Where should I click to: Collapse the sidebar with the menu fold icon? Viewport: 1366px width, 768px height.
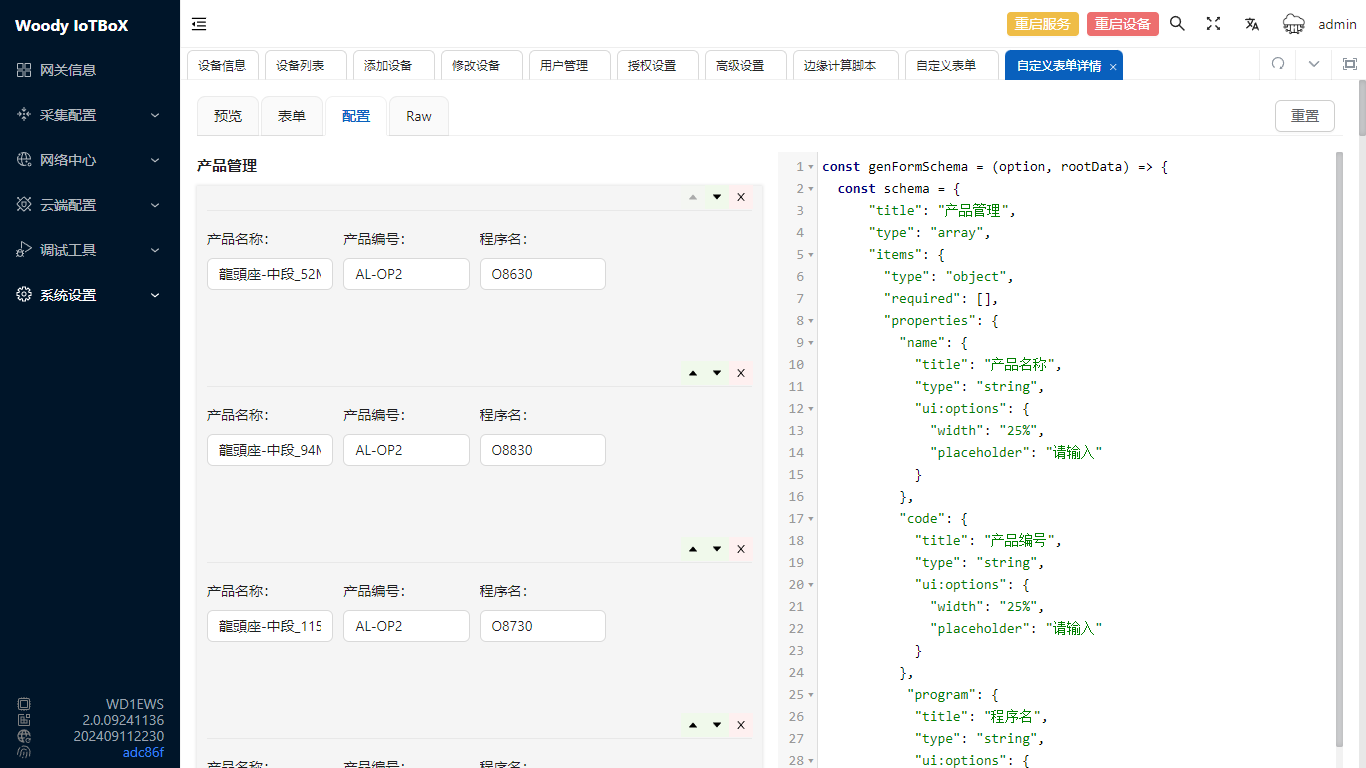click(199, 24)
